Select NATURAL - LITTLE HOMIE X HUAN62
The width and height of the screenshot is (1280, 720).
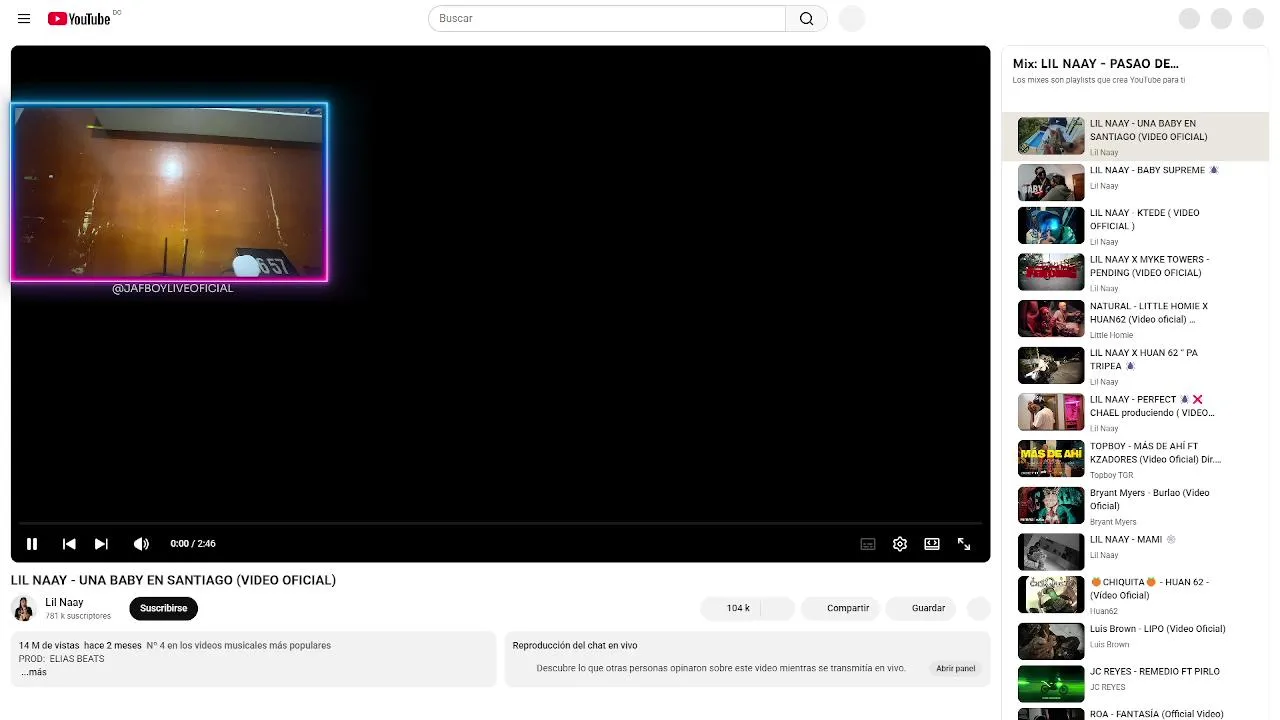tap(1135, 319)
